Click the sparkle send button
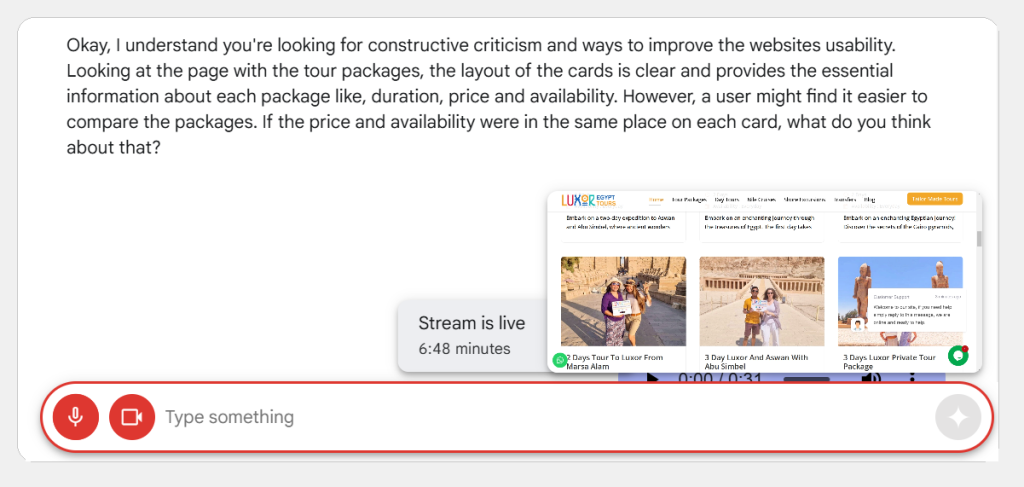The image size is (1024, 487). point(957,418)
